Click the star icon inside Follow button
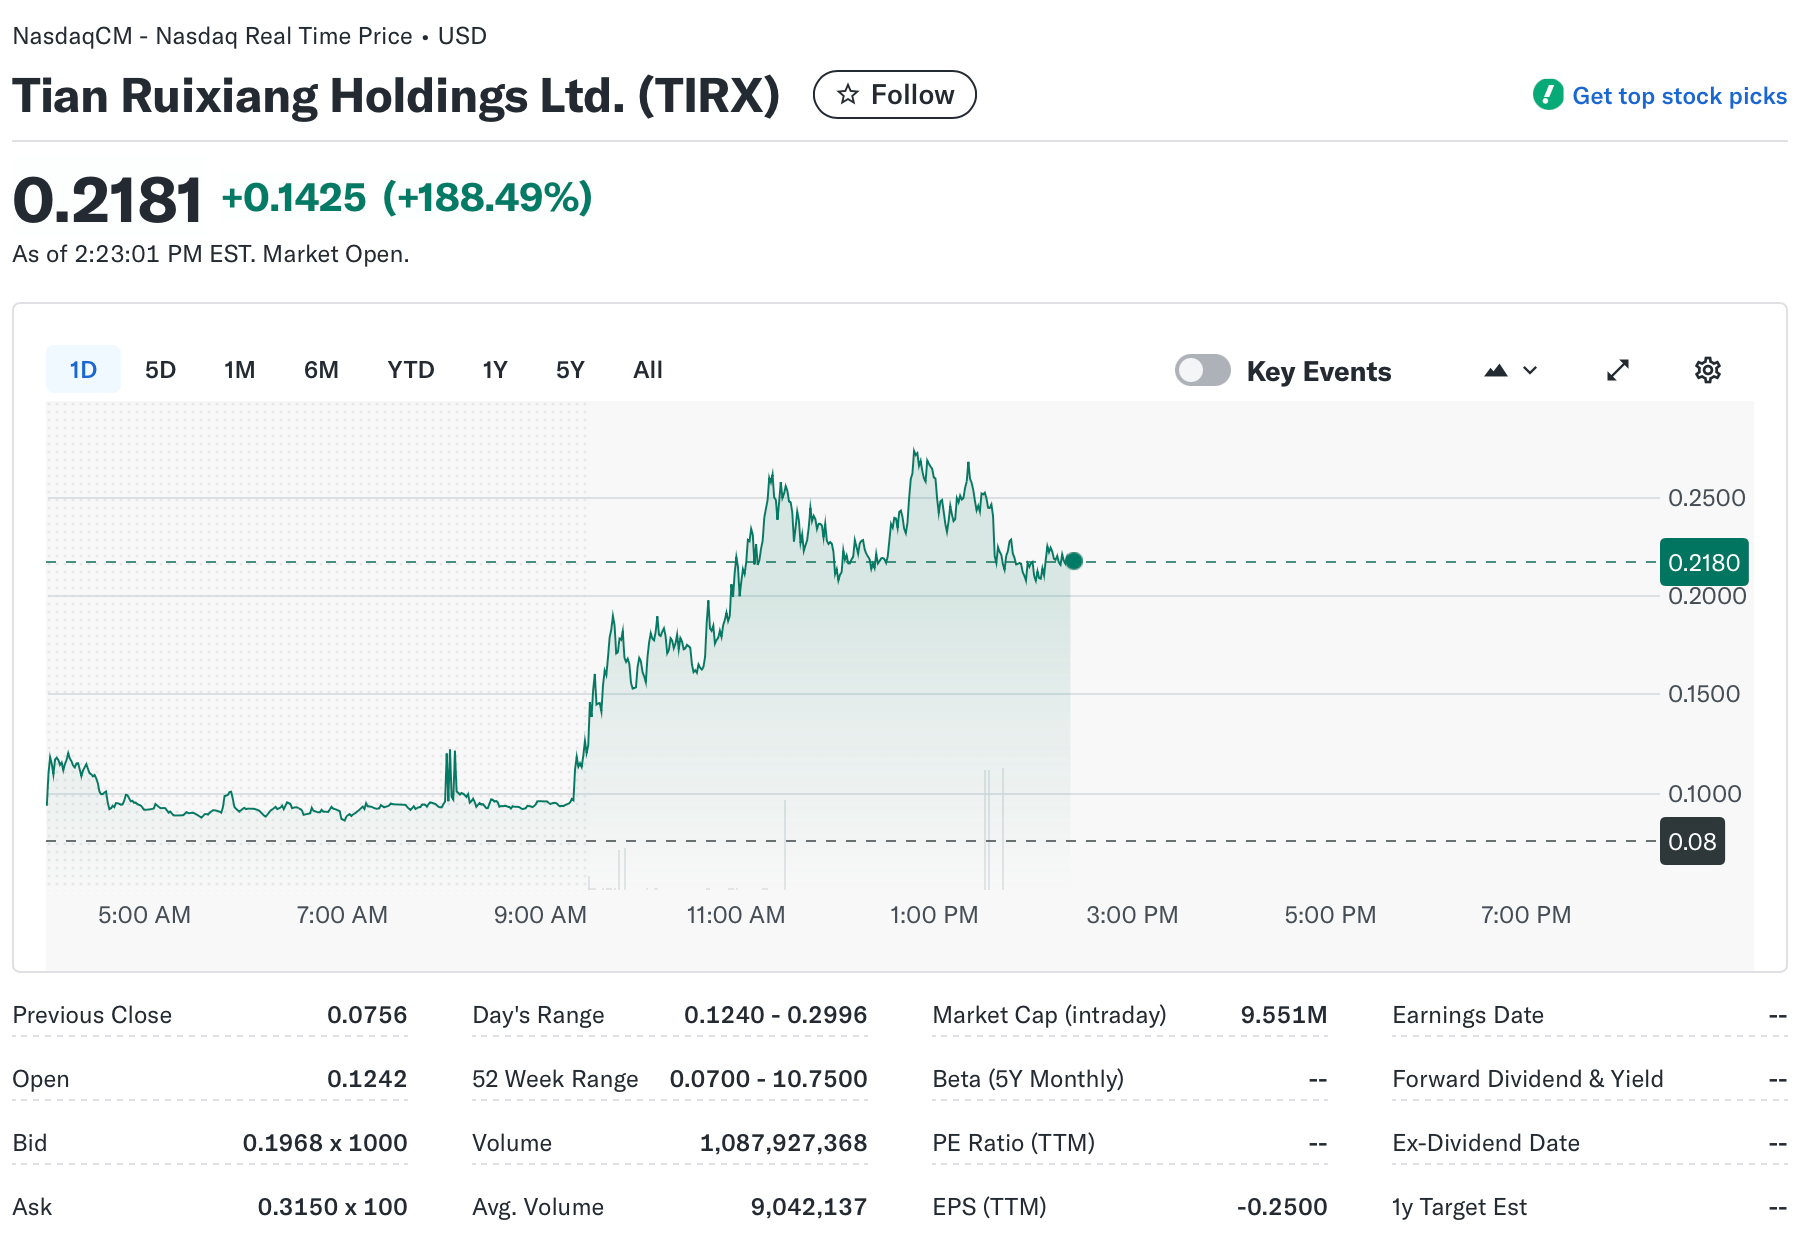The height and width of the screenshot is (1251, 1800). 847,94
